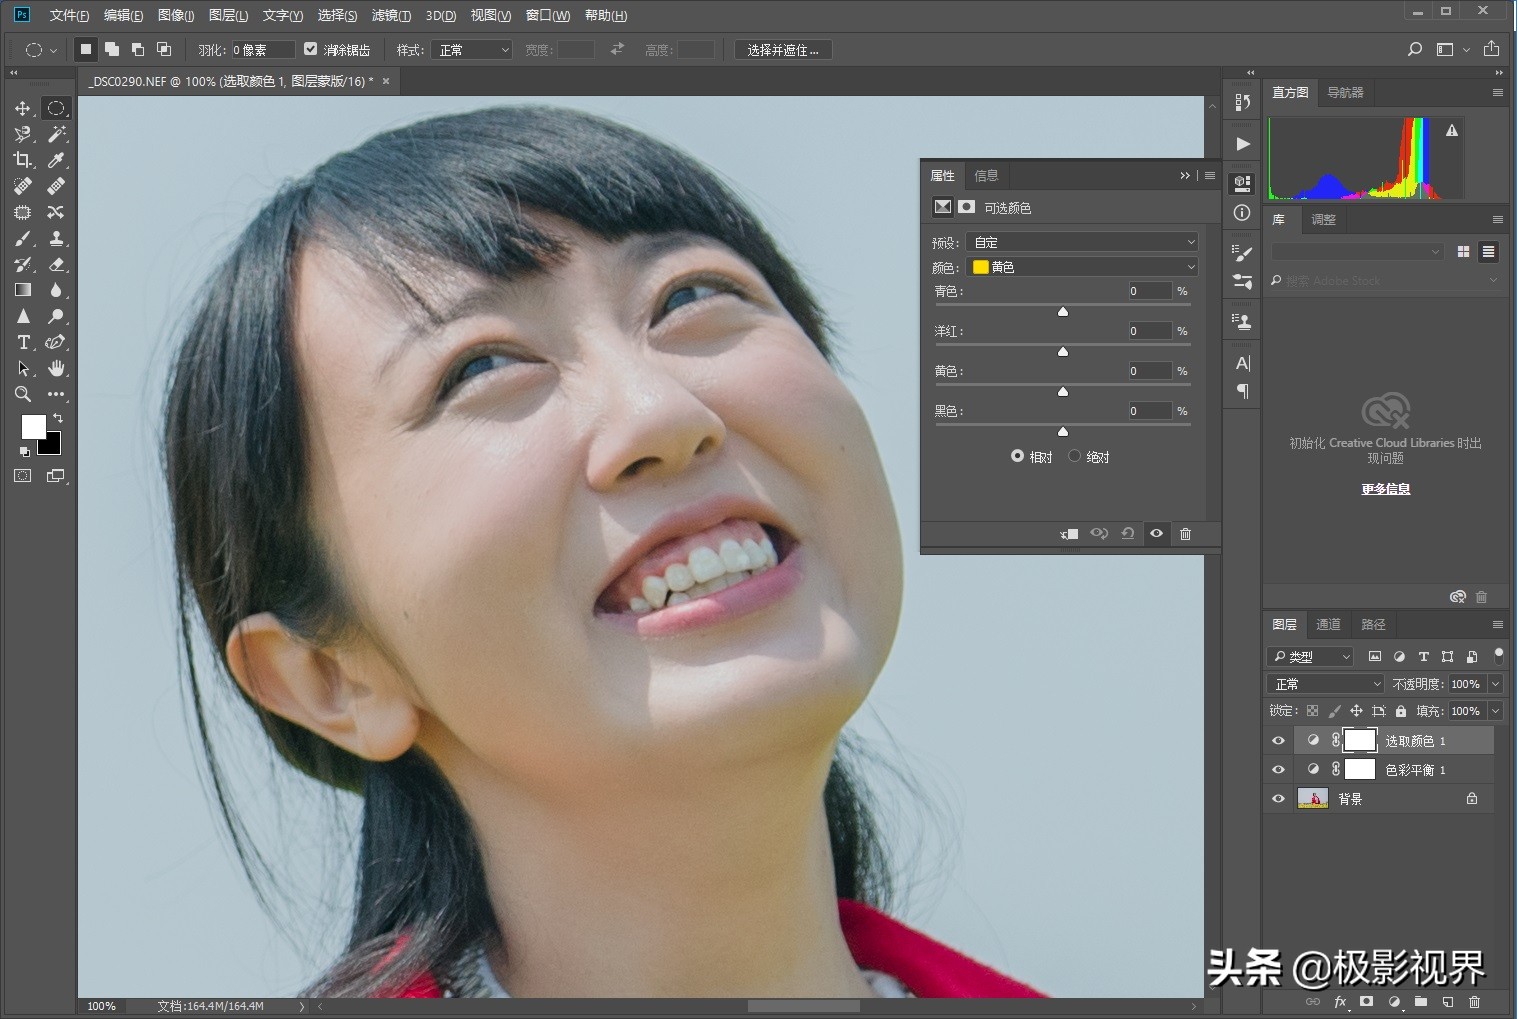The width and height of the screenshot is (1517, 1019).
Task: Select the Hand tool
Action: (x=56, y=368)
